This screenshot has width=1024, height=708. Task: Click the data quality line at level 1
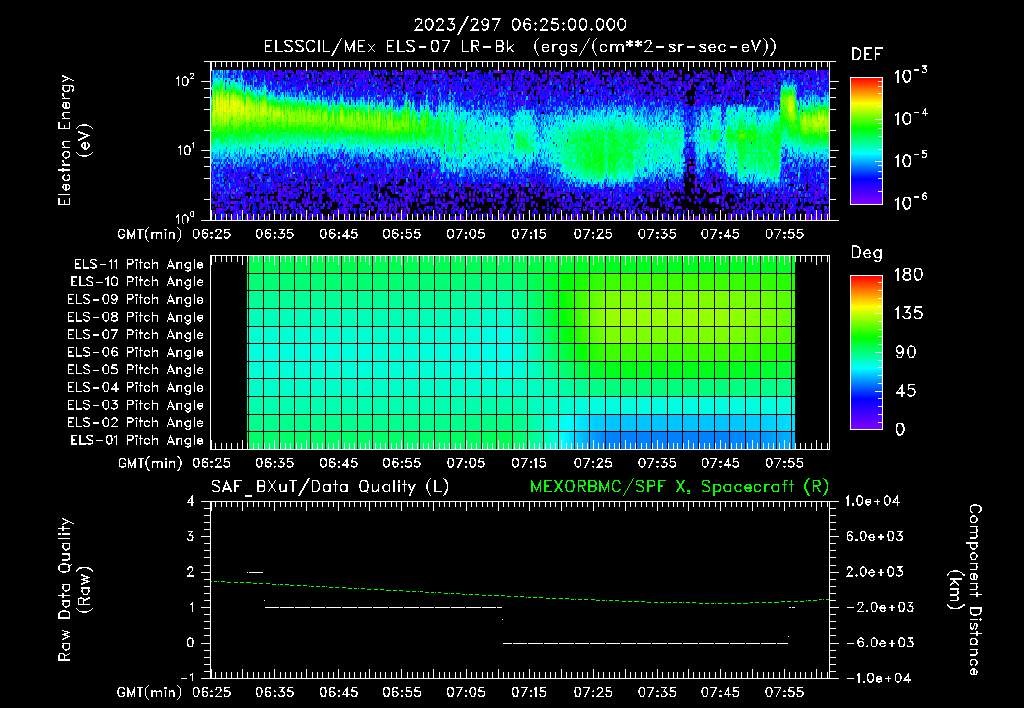[x=383, y=607]
